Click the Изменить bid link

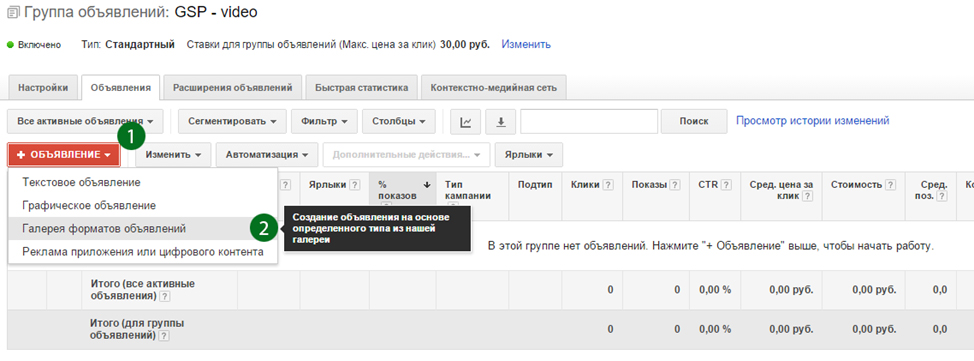(526, 45)
